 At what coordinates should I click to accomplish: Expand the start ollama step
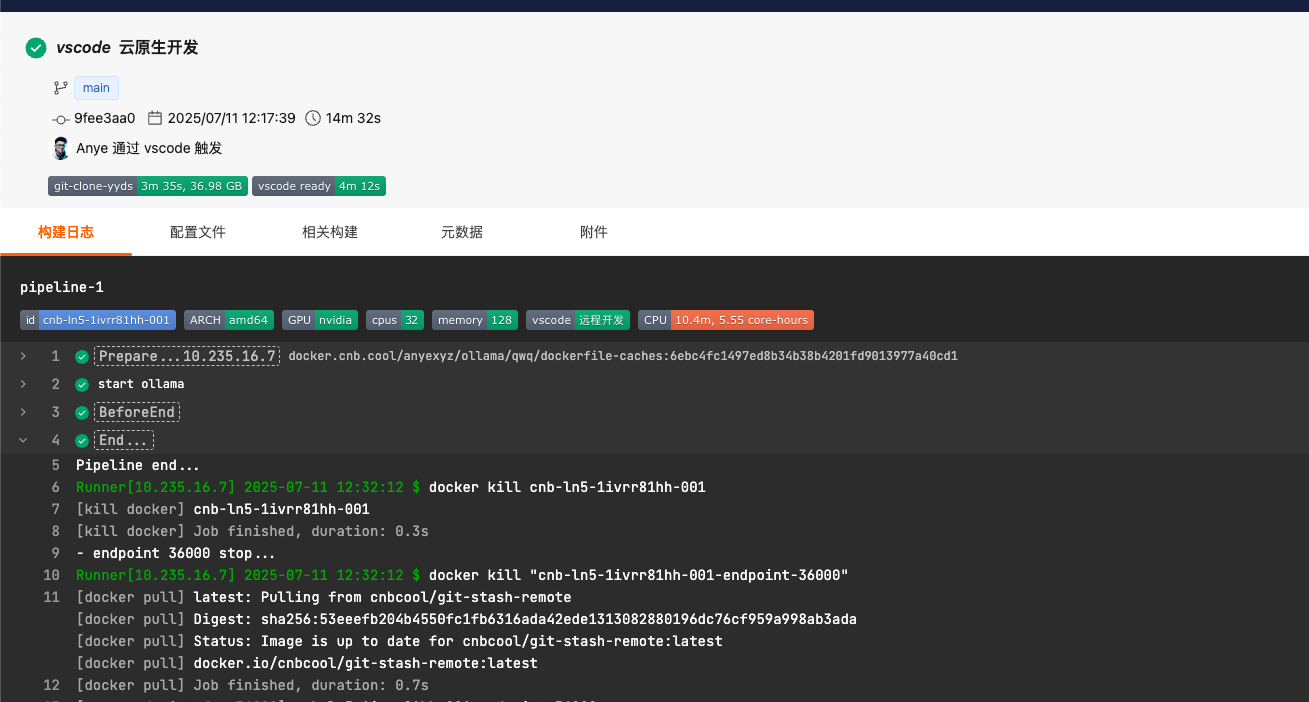[23, 384]
